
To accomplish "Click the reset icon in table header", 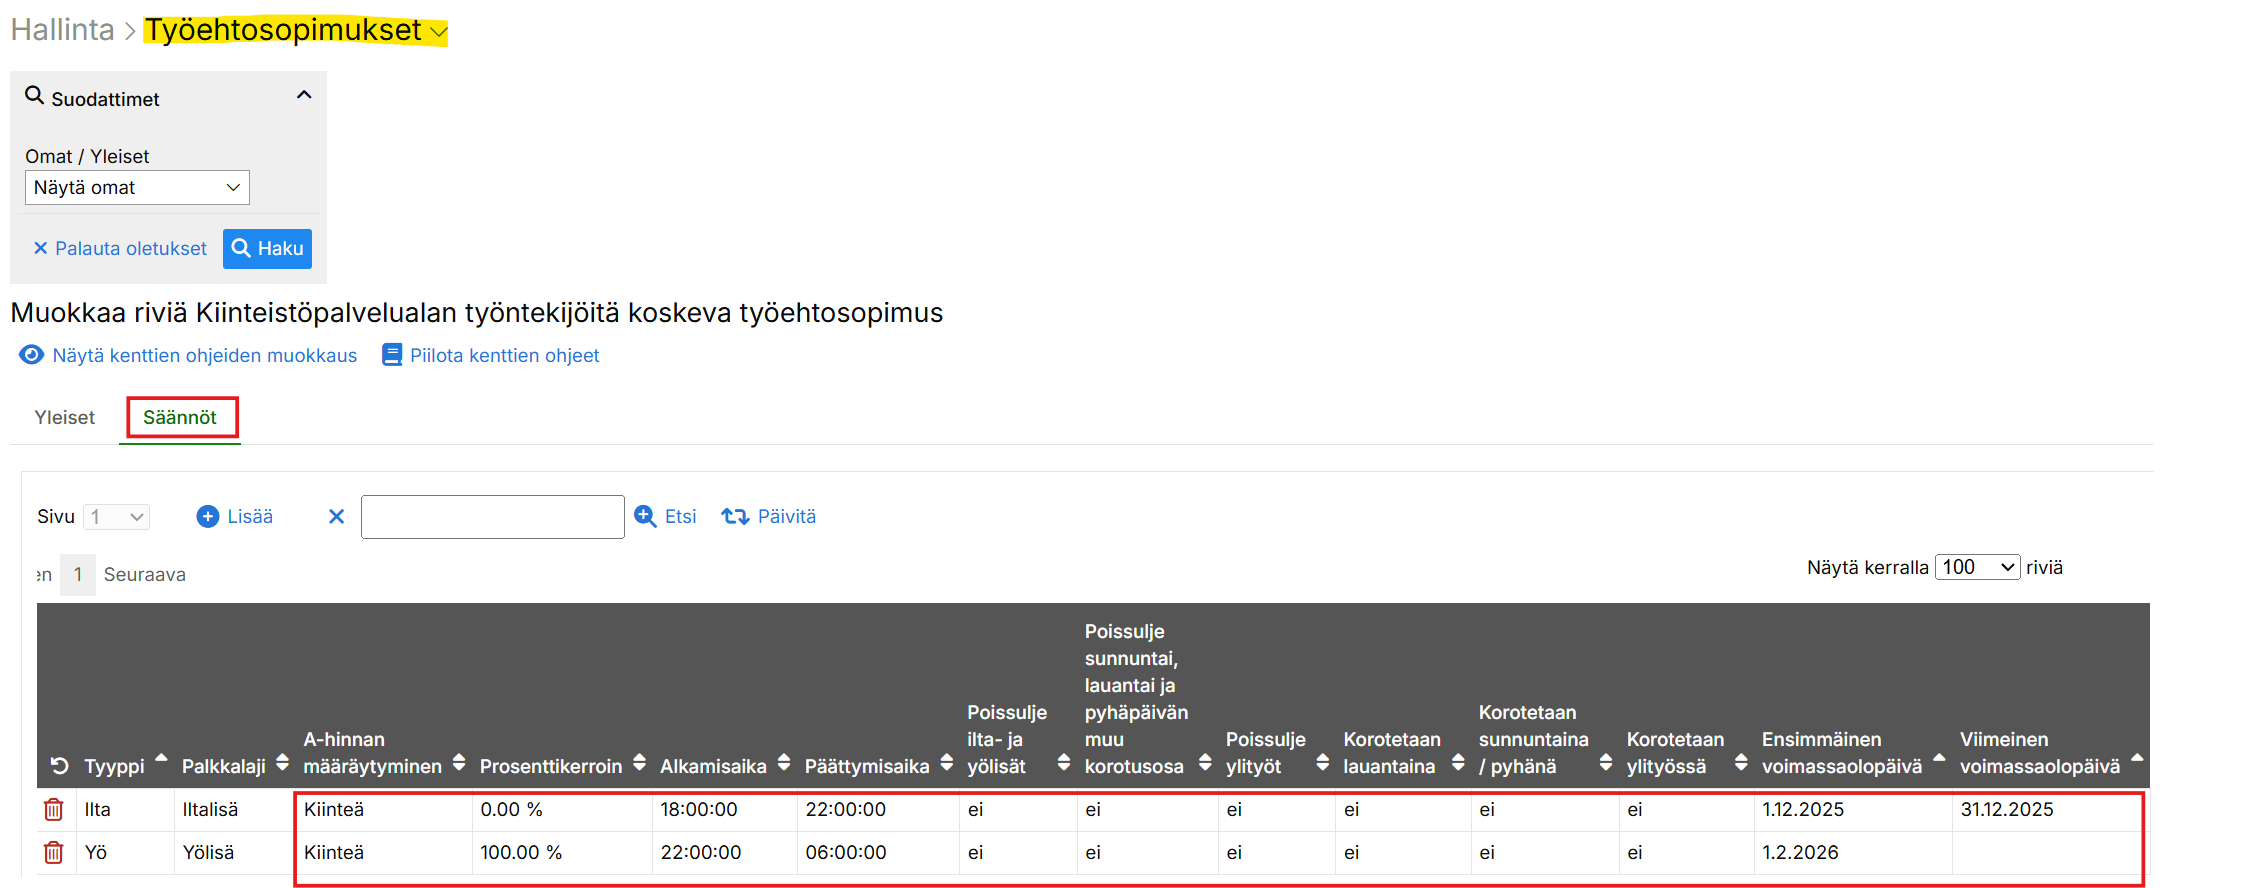I will (60, 766).
